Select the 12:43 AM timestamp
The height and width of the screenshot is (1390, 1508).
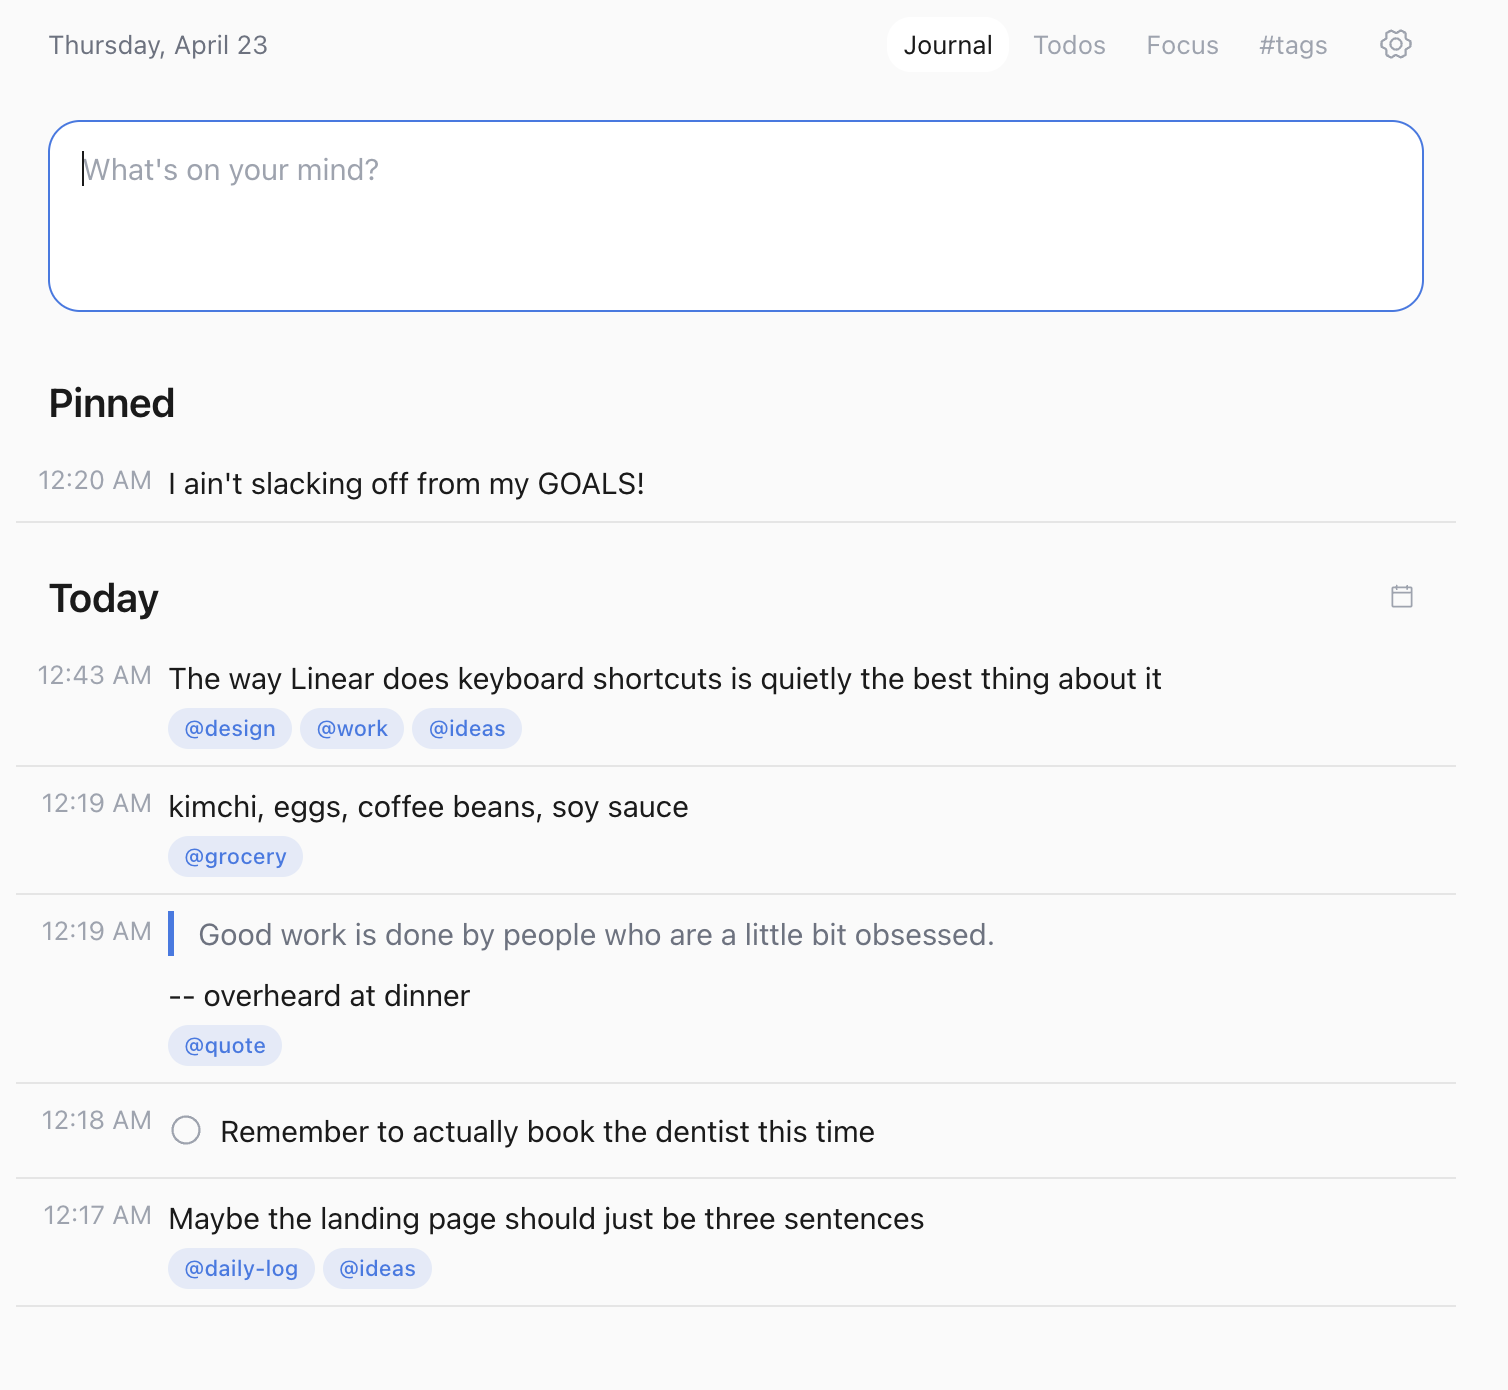[95, 676]
